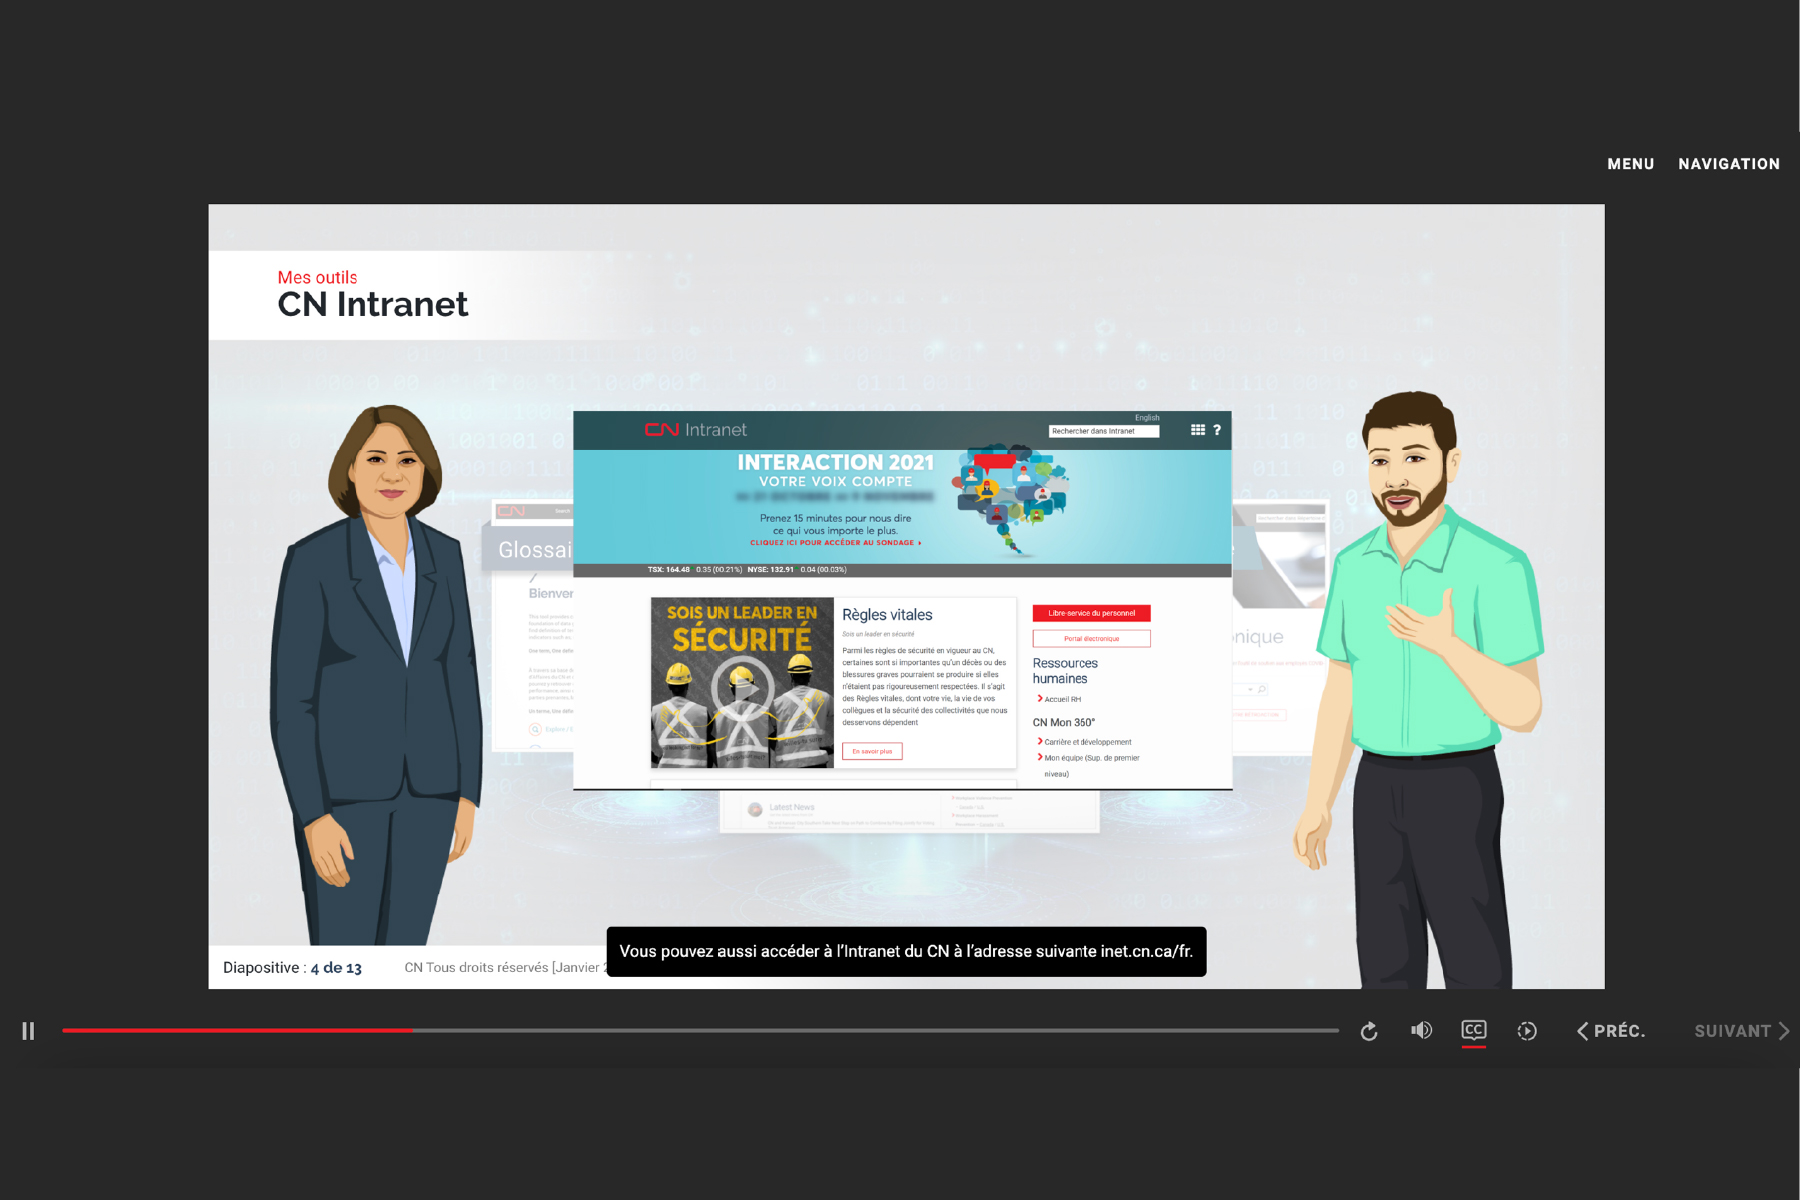Screen dimensions: 1800x1200
Task: Click the Ressources humaines heading
Action: 1065,671
